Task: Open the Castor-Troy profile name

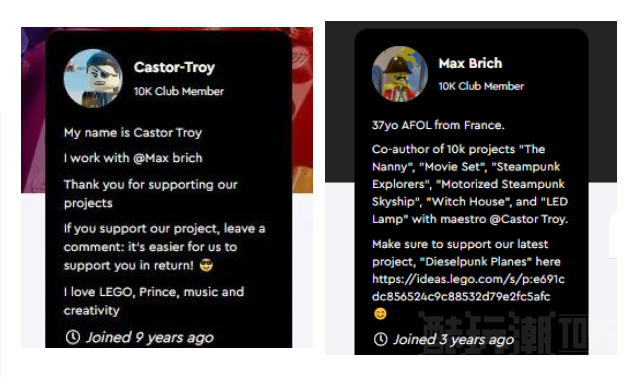Action: pos(174,67)
